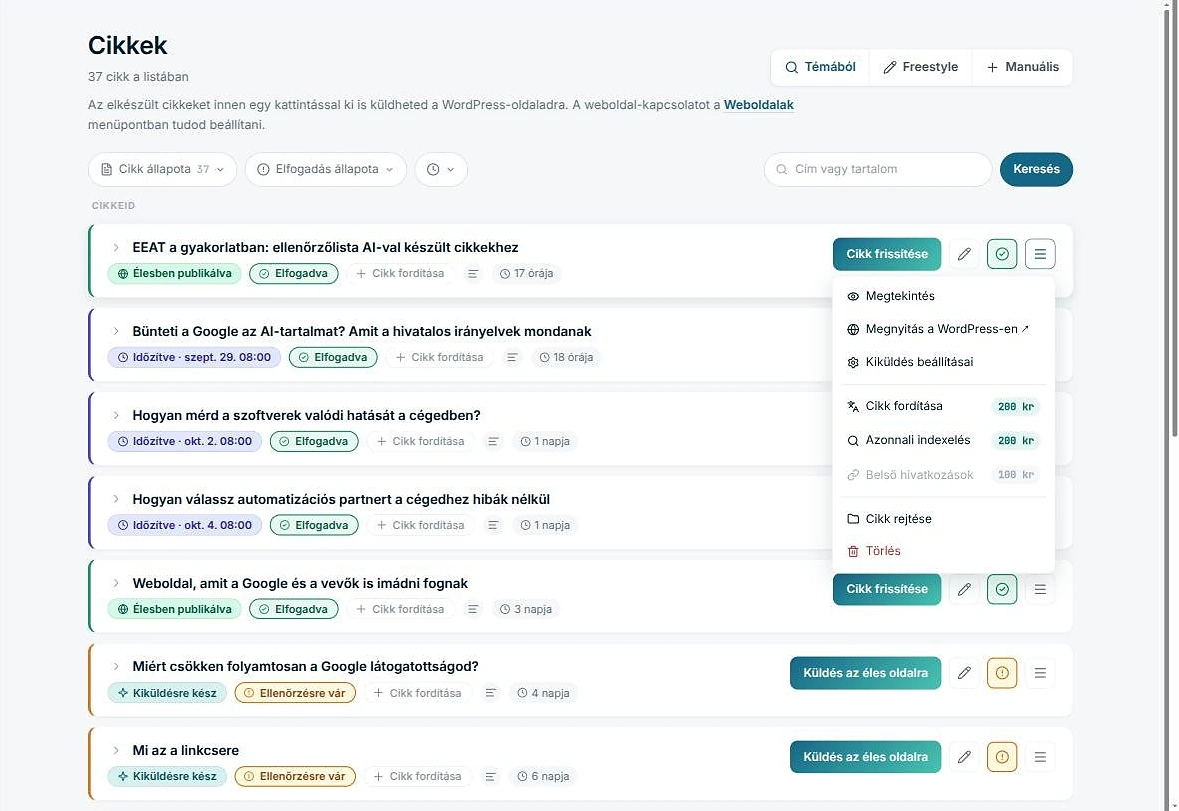Viewport: 1179px width, 811px height.
Task: Toggle pending approval icon for Mi az a linkcsere
Action: [1002, 757]
